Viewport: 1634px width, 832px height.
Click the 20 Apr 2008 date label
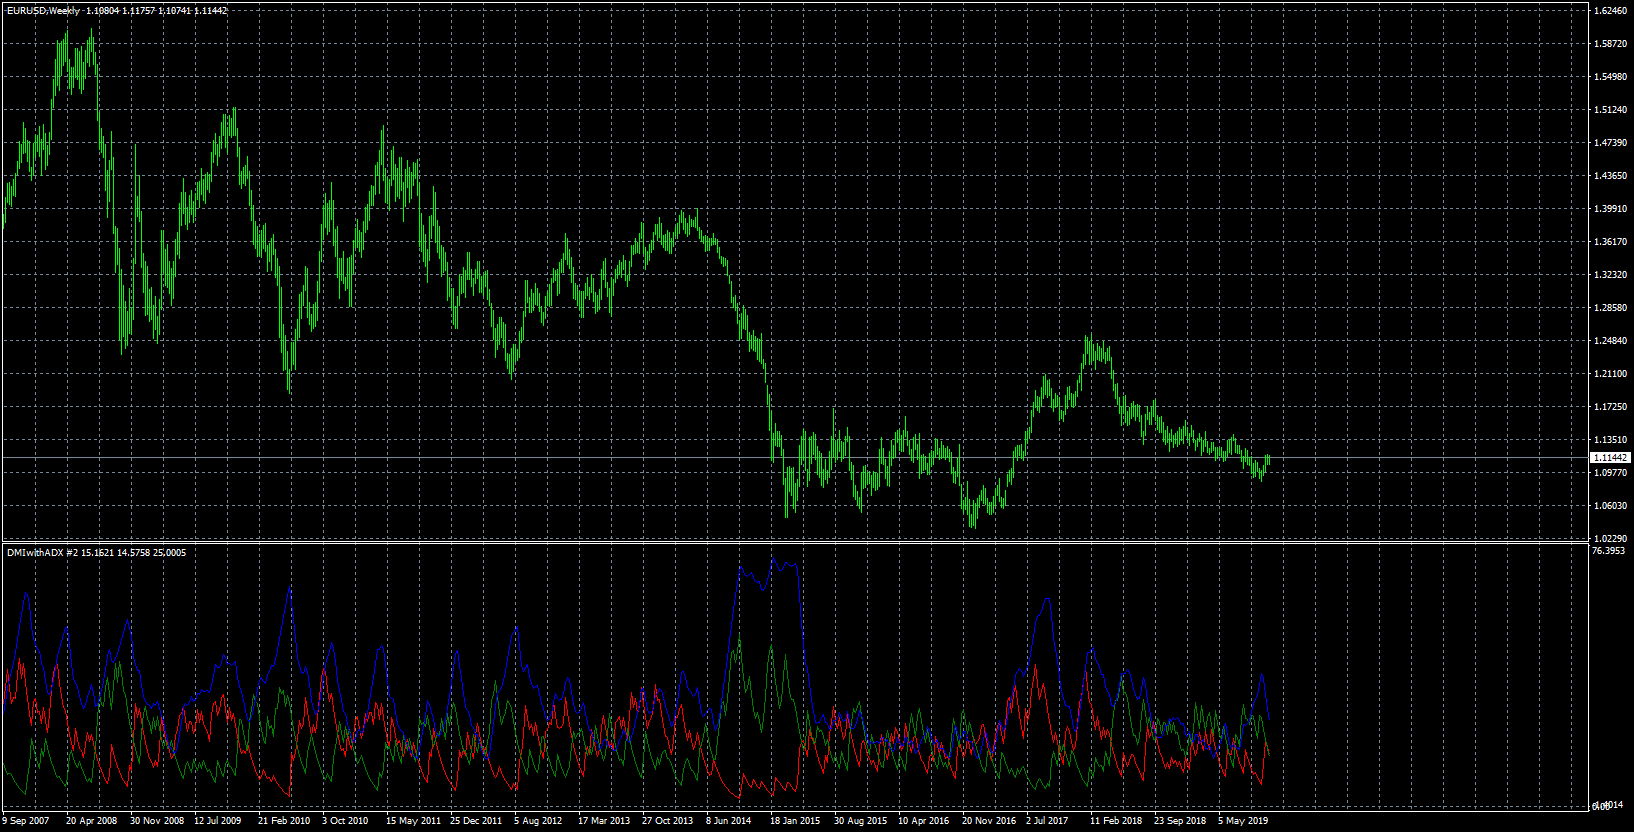[x=91, y=821]
